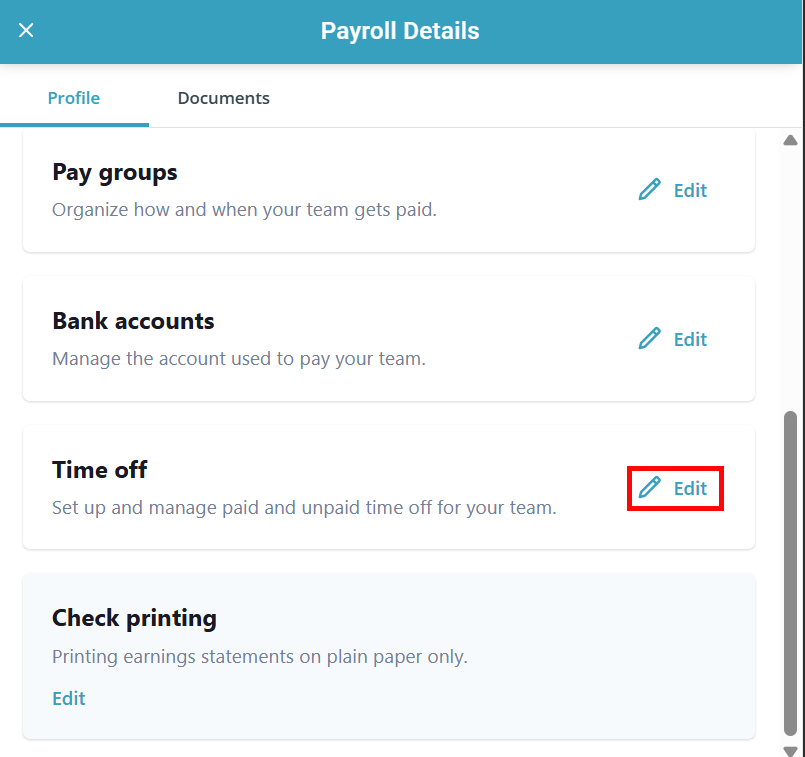Click the Edit text beside Time off

[690, 489]
